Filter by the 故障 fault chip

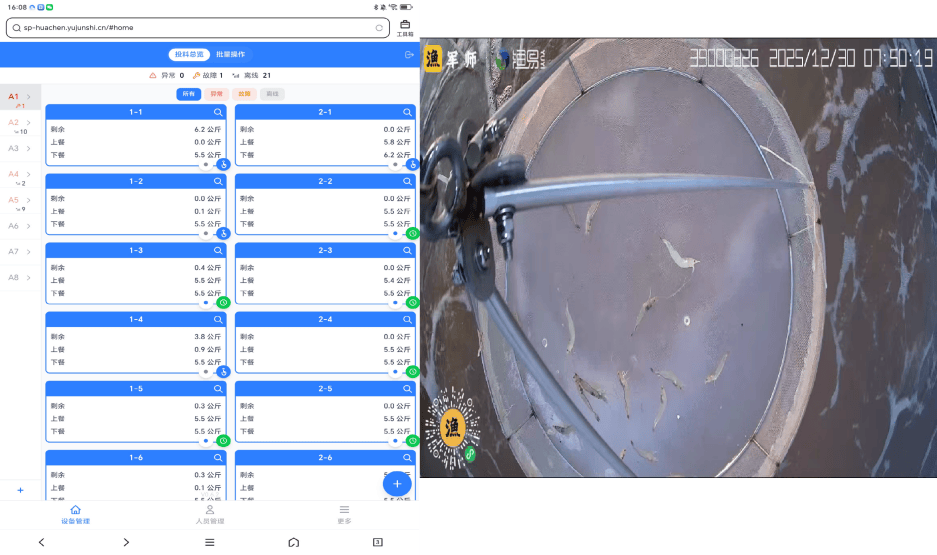243,94
